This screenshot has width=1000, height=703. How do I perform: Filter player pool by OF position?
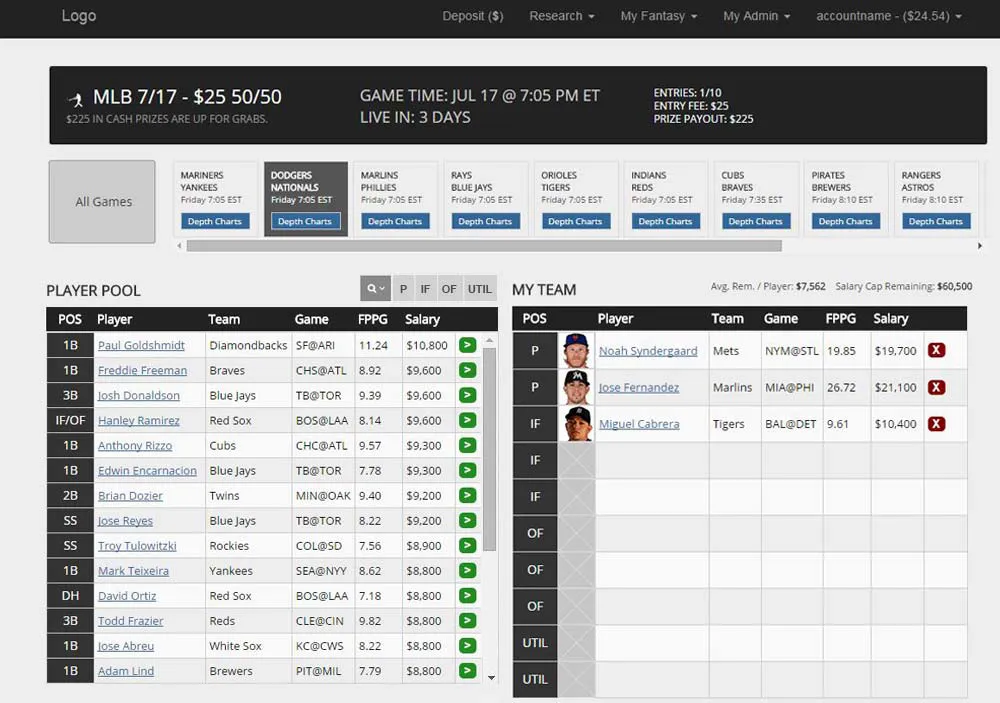tap(449, 289)
